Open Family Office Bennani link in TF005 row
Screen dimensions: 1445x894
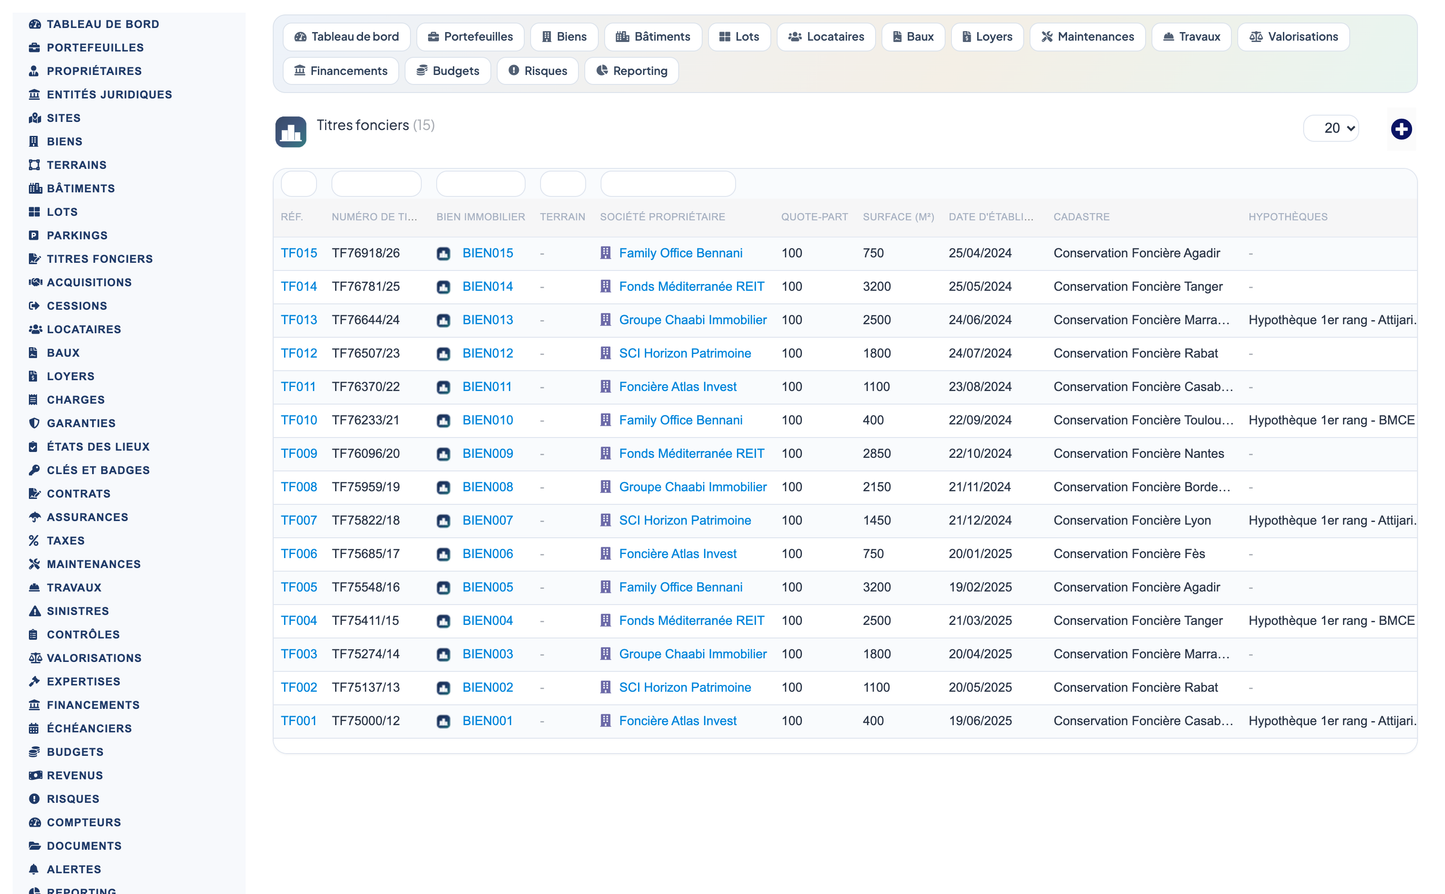click(x=680, y=588)
